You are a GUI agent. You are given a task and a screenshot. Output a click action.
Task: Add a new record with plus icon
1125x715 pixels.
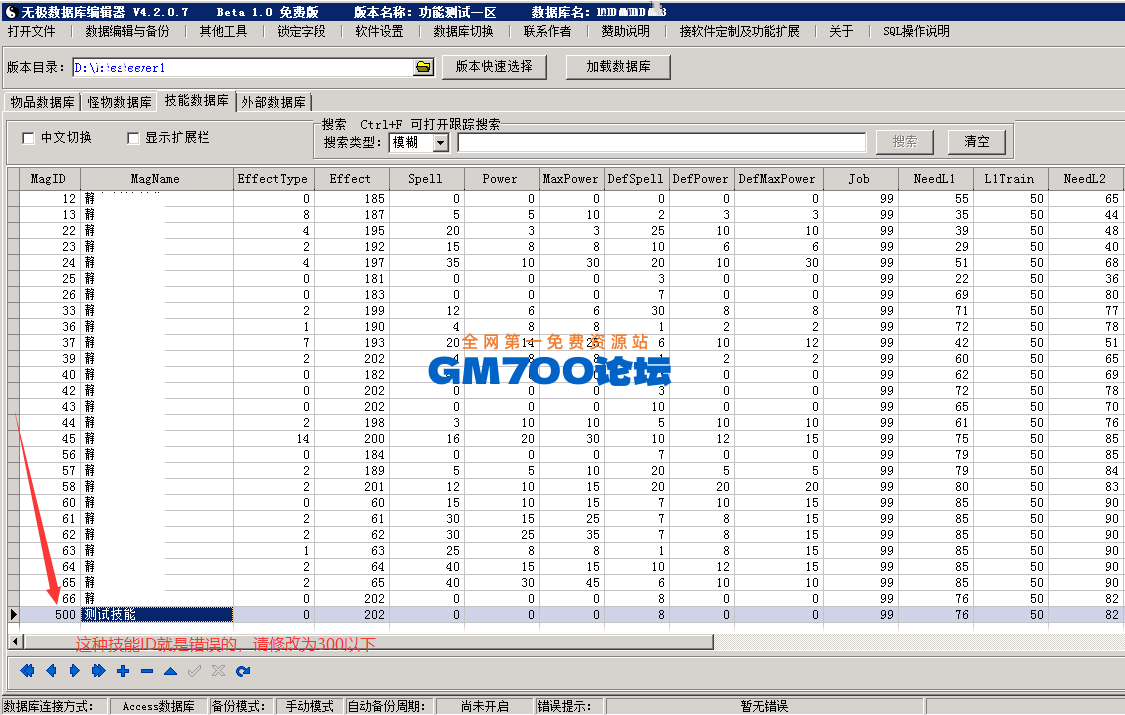pos(123,671)
